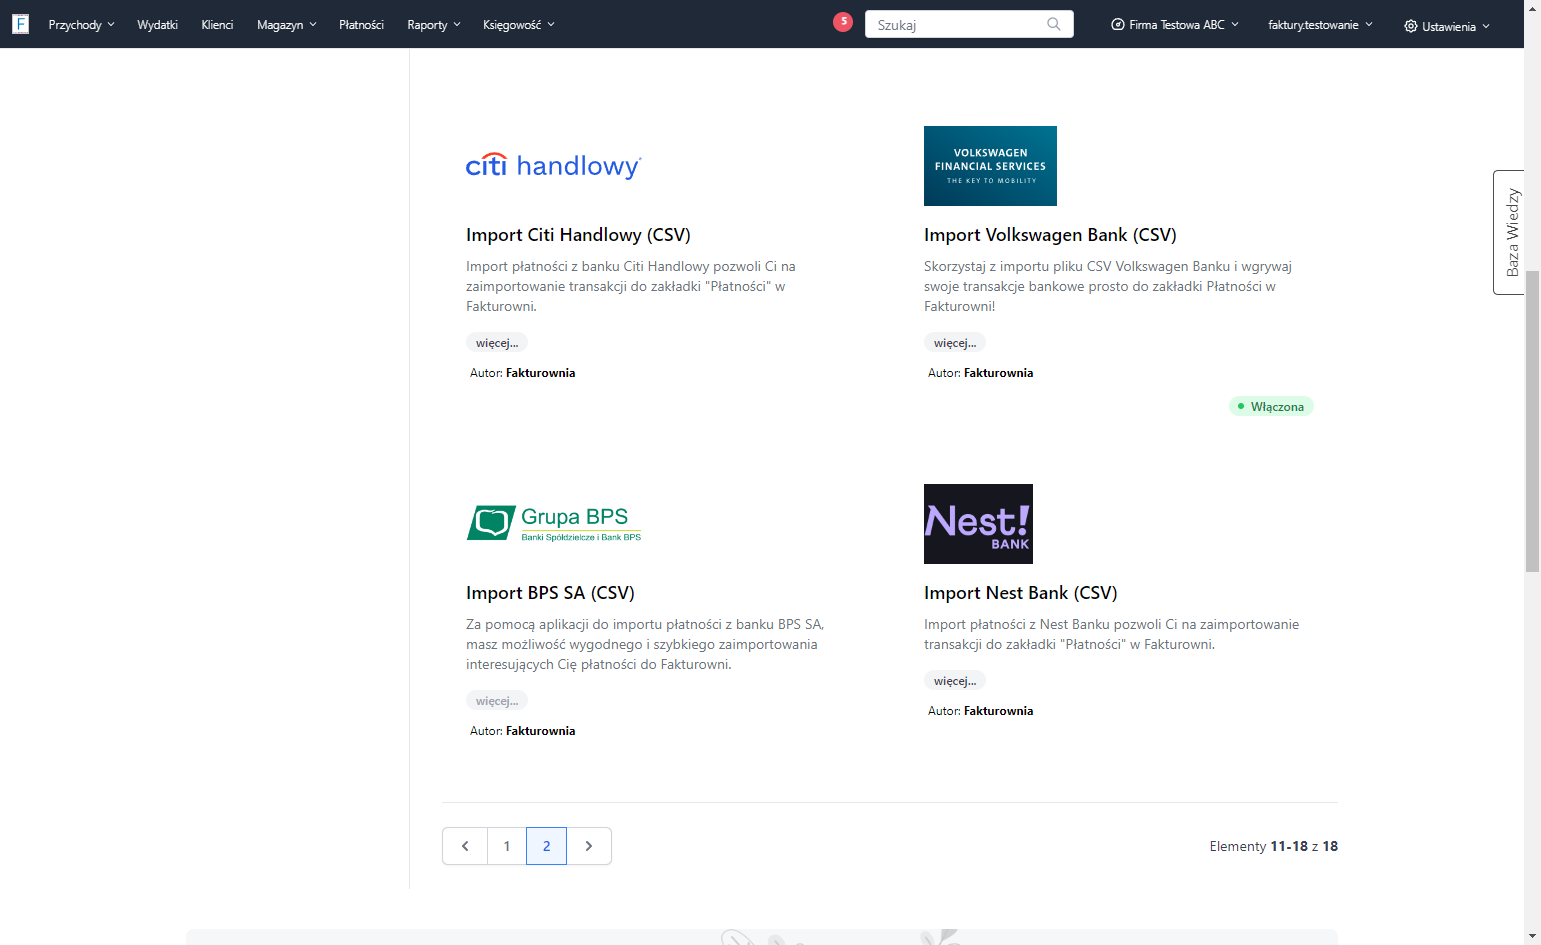Click Fakturownia author under BPS SA
Screen dimensions: 1541x945
[x=540, y=731]
